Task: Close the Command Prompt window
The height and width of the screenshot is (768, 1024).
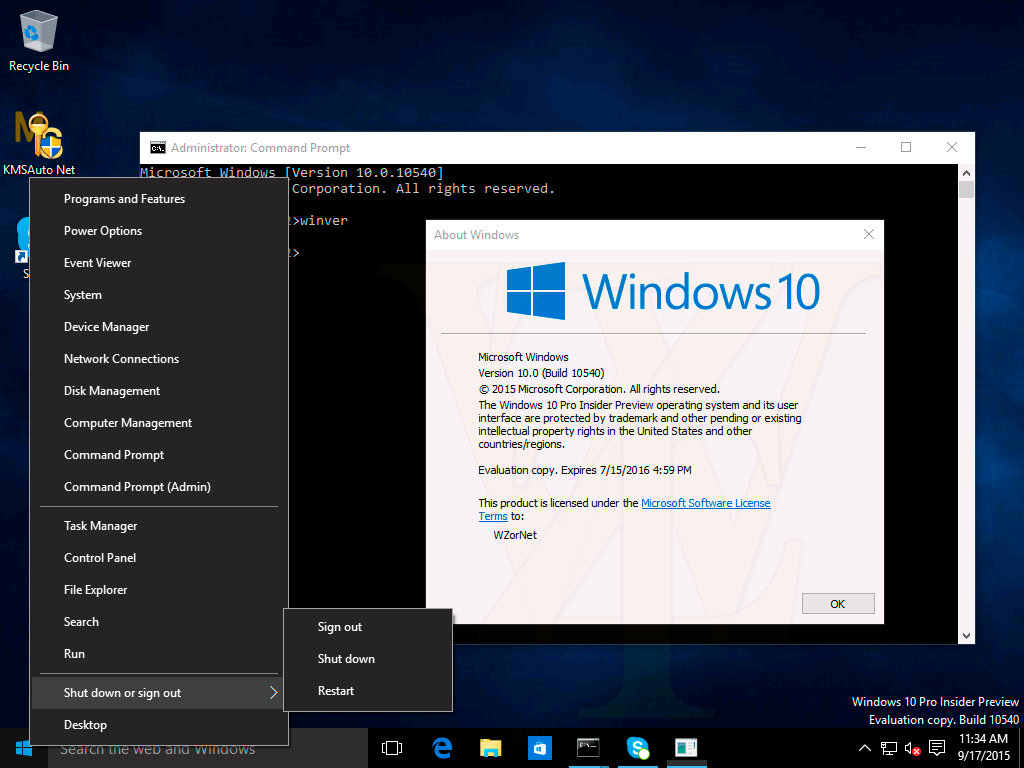Action: pyautogui.click(x=952, y=148)
